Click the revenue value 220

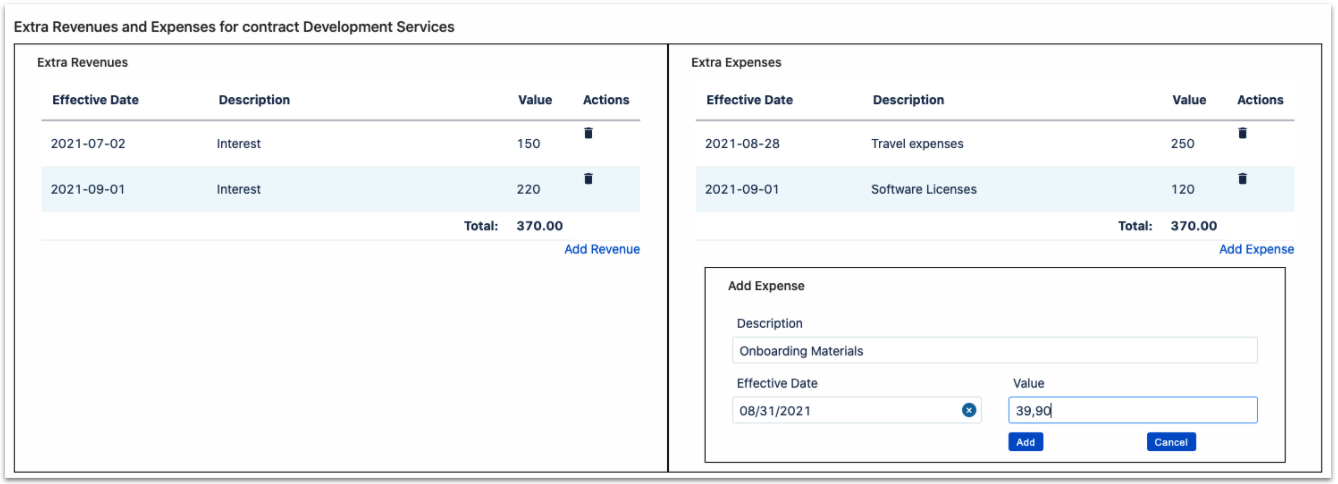pos(529,190)
